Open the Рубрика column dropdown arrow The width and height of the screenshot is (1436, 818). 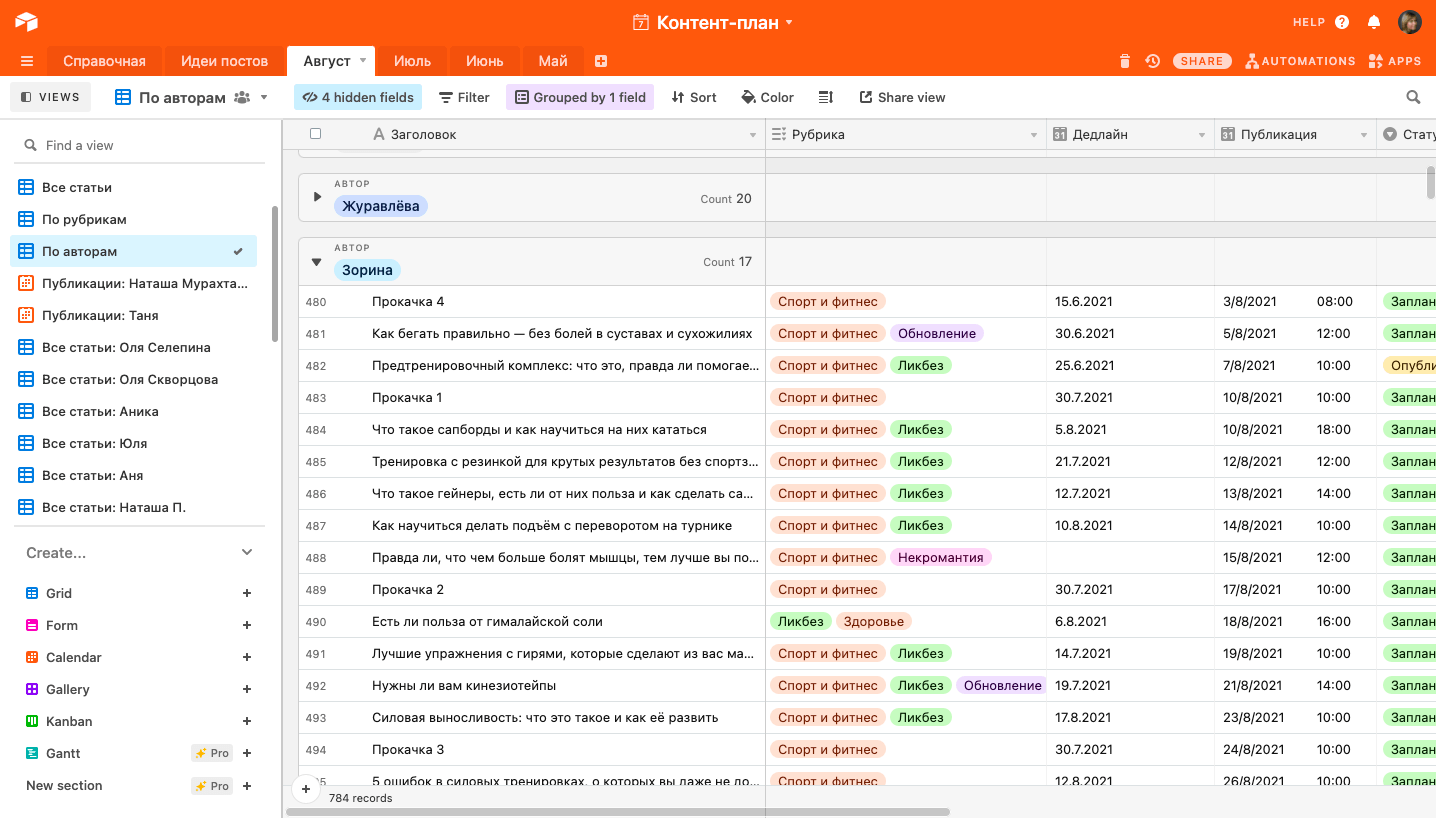(1034, 135)
